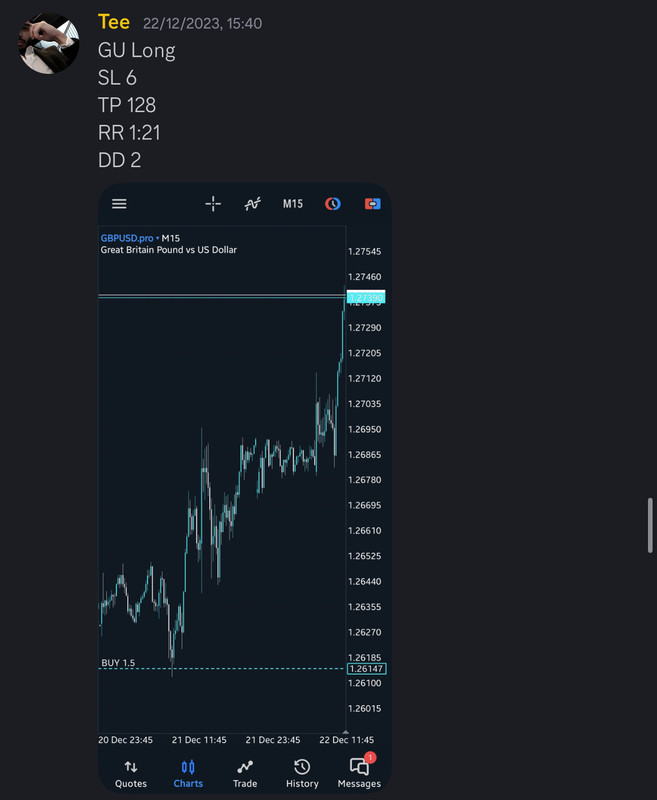Open the hamburger menu in chart app
The height and width of the screenshot is (800, 657).
(x=119, y=204)
